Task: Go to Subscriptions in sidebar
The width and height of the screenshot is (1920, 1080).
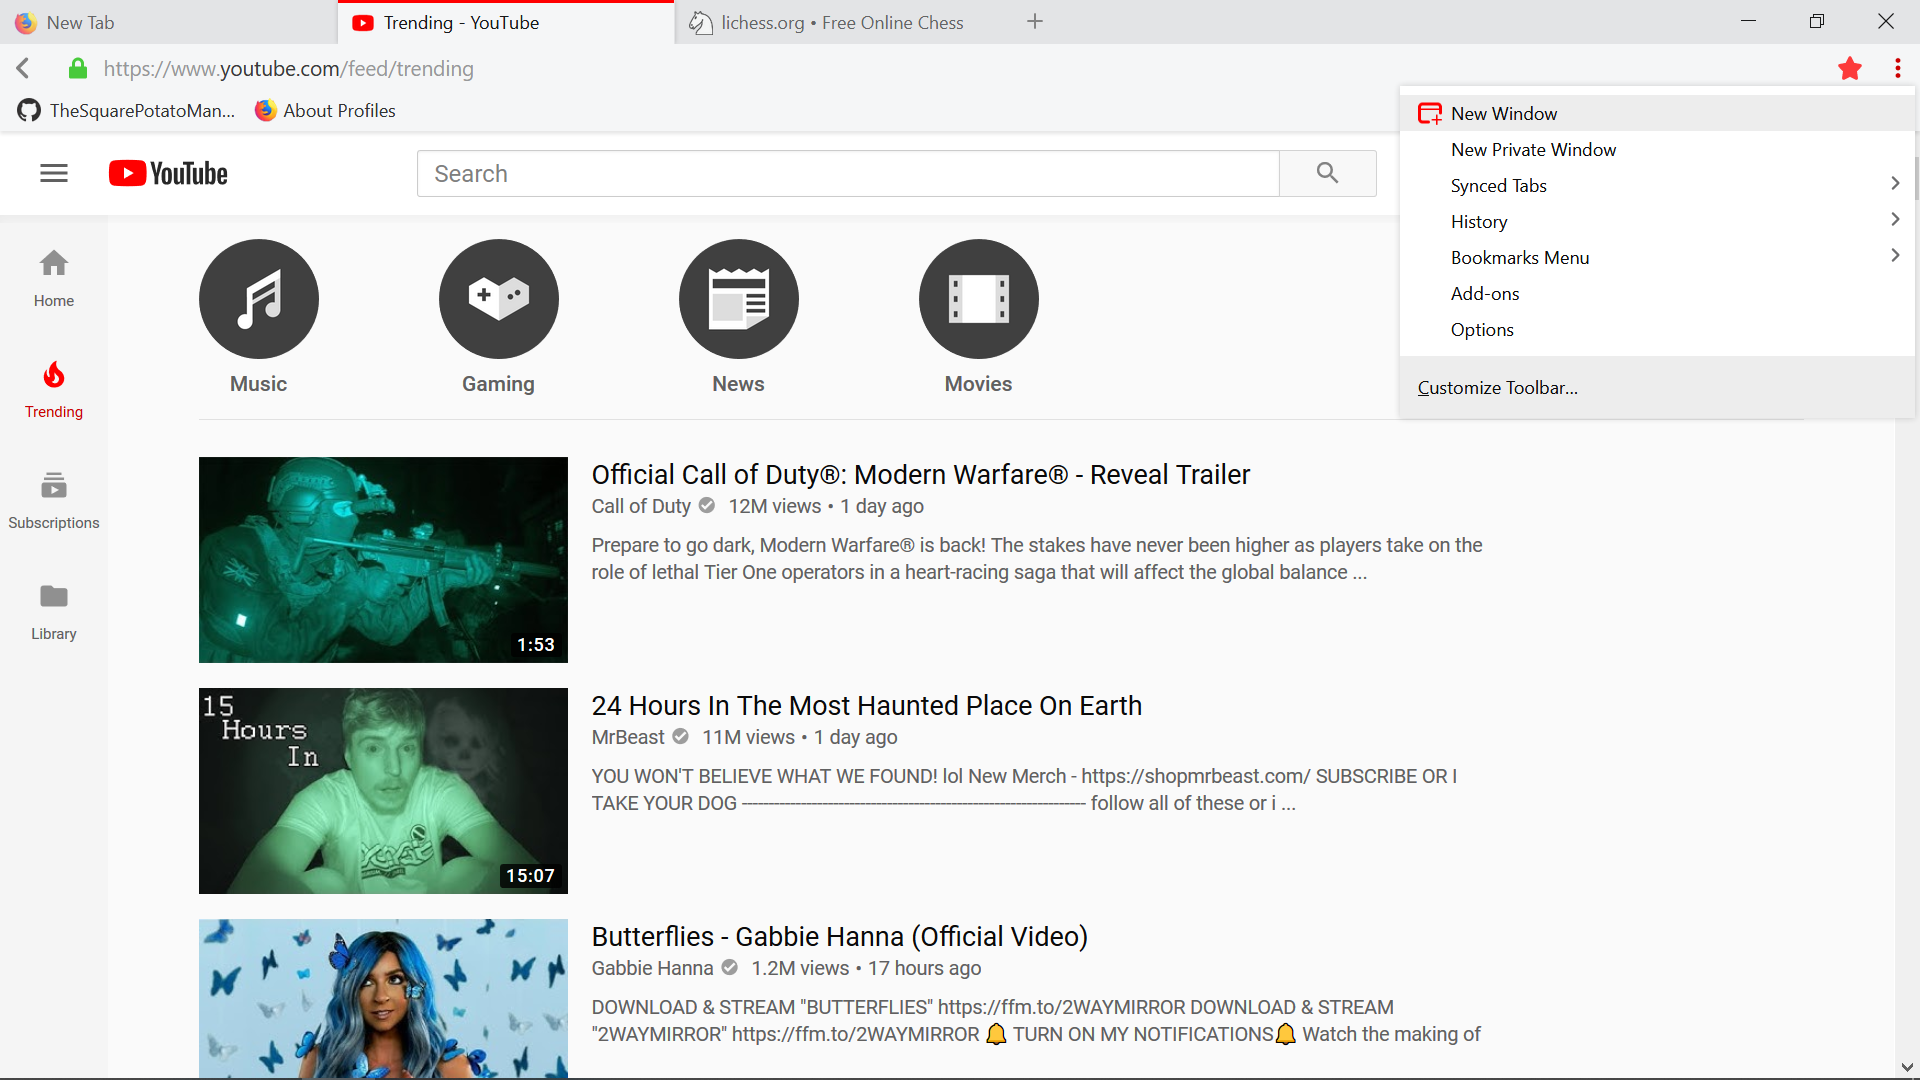Action: (54, 500)
